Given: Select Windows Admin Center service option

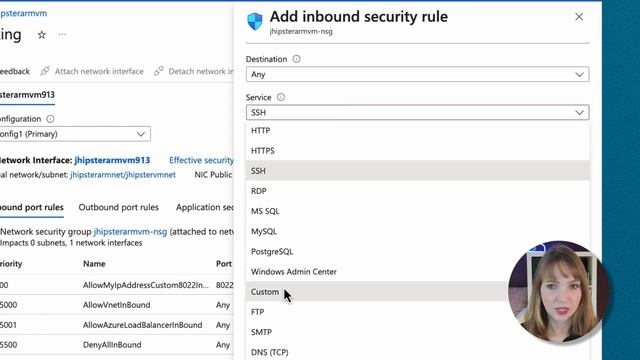Looking at the screenshot, I should 417,271.
